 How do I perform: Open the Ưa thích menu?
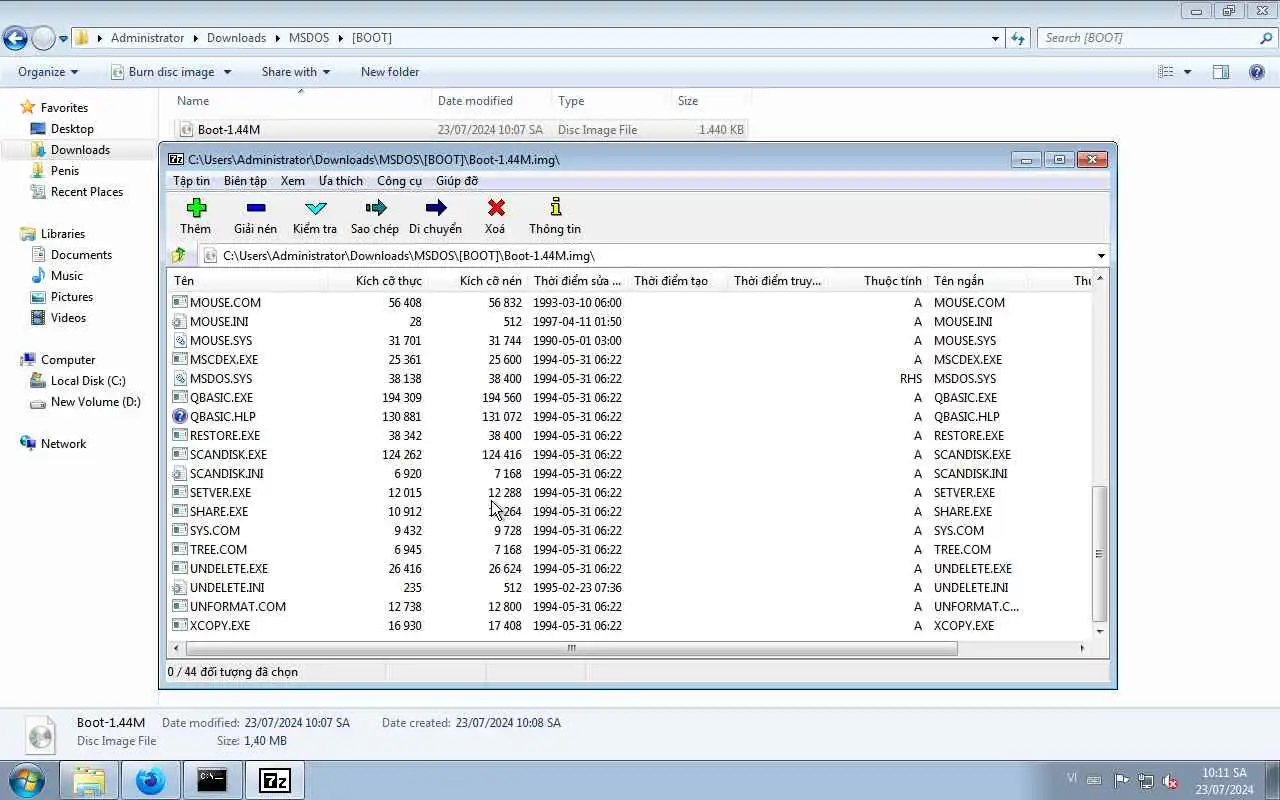pos(341,181)
